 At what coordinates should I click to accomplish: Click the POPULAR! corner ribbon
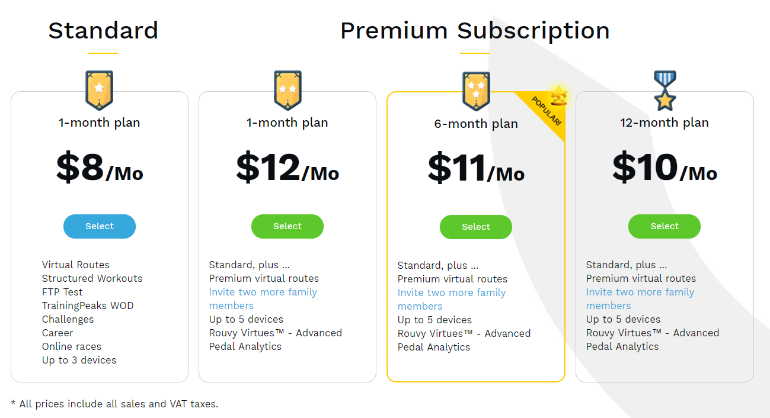tap(545, 112)
